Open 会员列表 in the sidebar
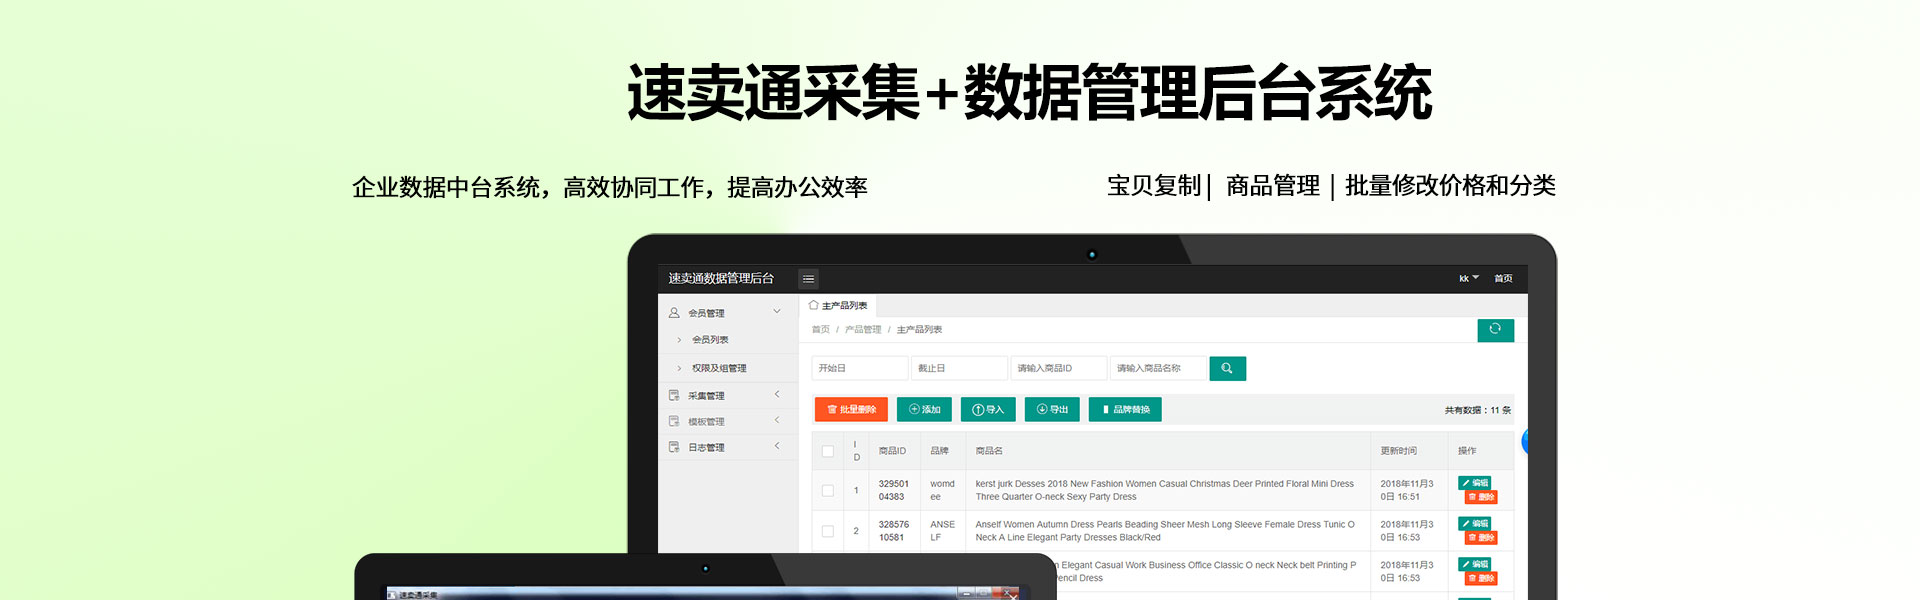This screenshot has height=600, width=1920. click(710, 340)
